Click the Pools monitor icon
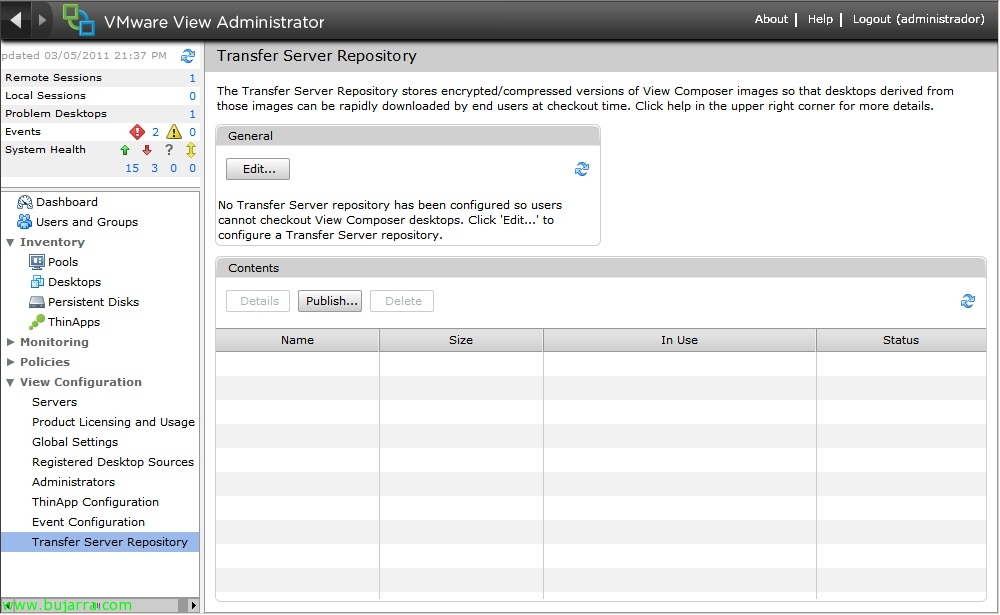Viewport: 1000px width, 615px height. 37,262
